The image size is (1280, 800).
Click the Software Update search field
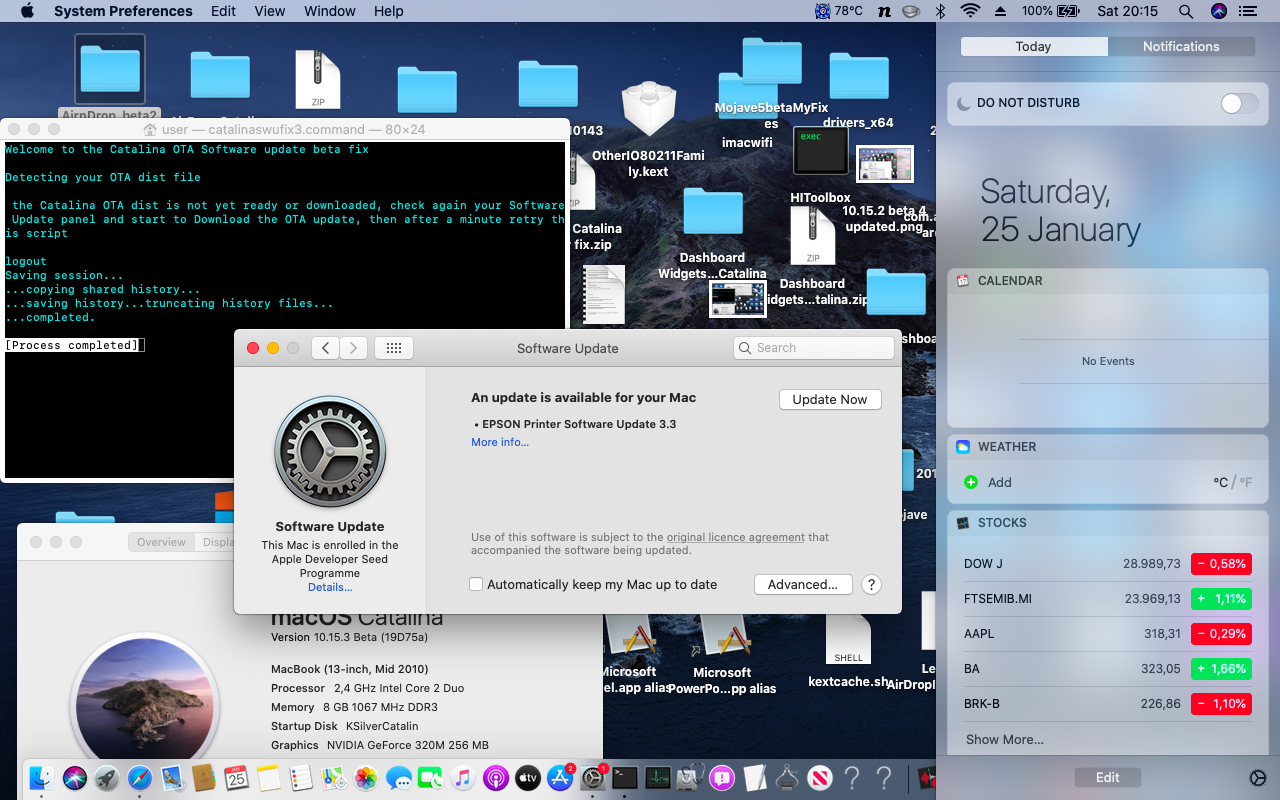(x=814, y=348)
